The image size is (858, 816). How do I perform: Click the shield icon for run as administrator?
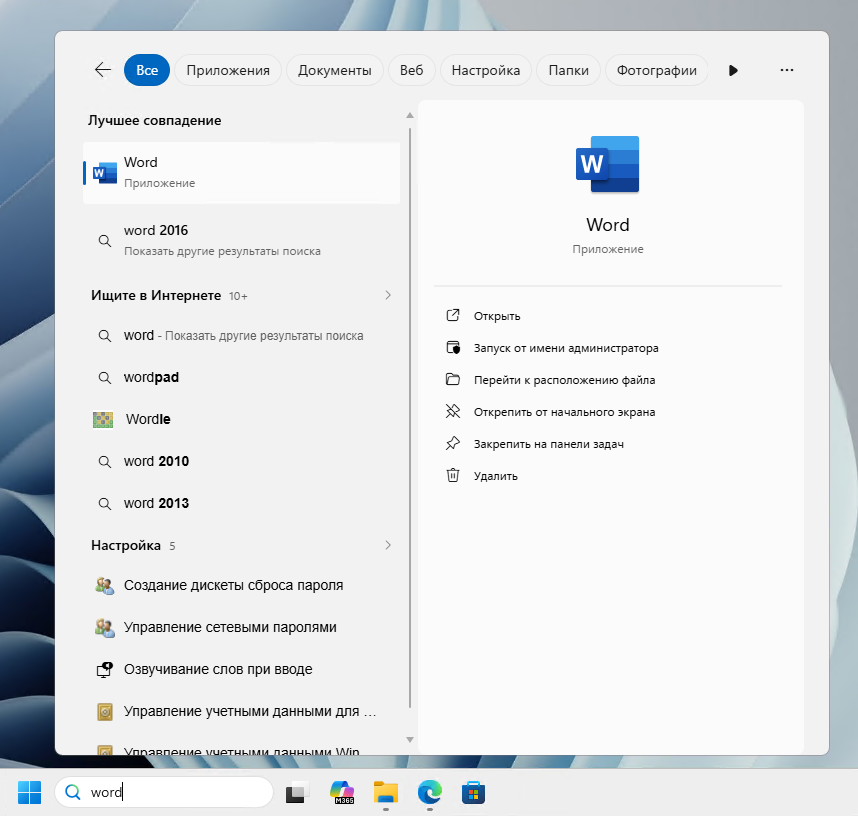[x=453, y=348]
